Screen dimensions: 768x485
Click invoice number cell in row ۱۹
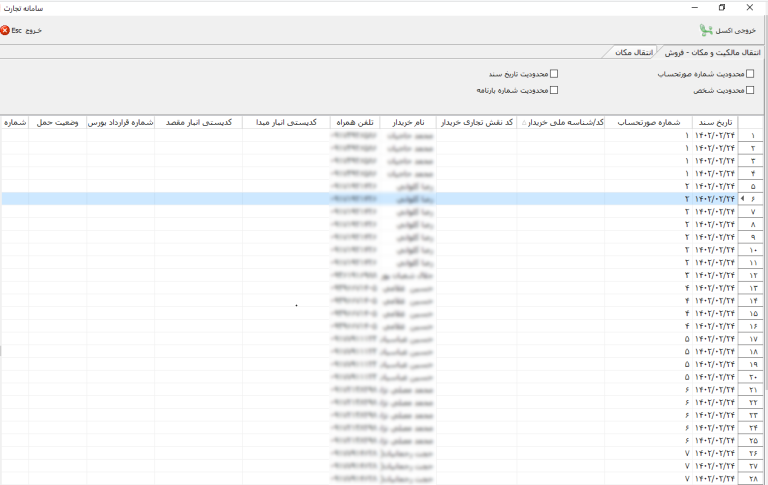(648, 364)
